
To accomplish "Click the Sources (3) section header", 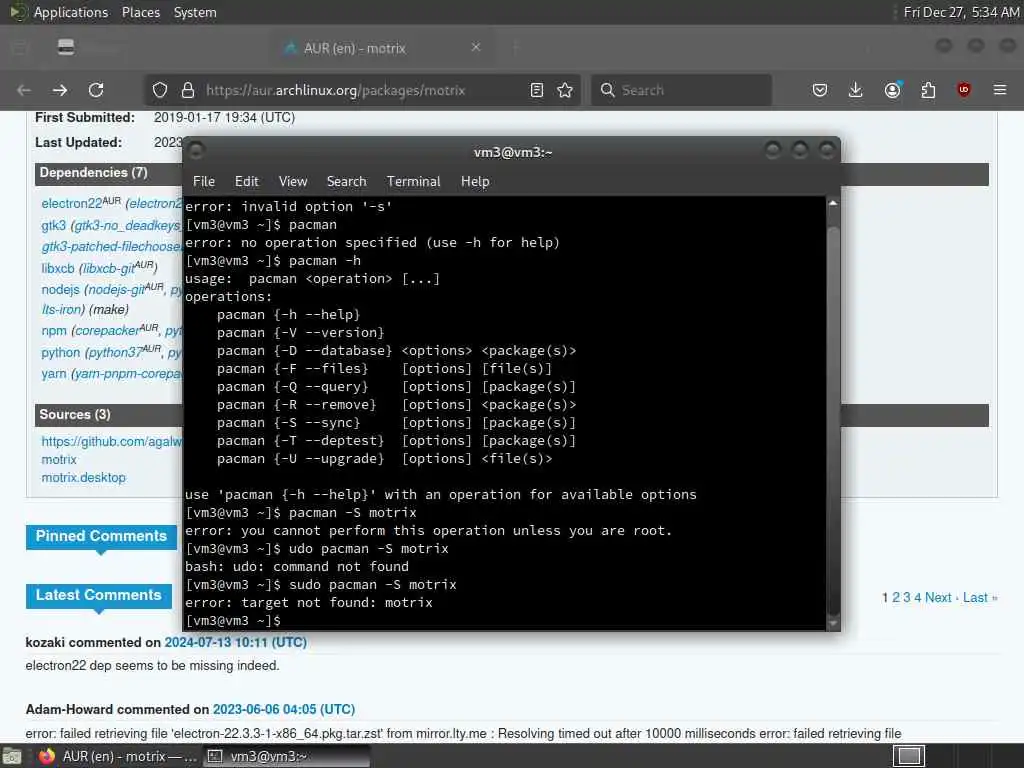I will pyautogui.click(x=75, y=415).
